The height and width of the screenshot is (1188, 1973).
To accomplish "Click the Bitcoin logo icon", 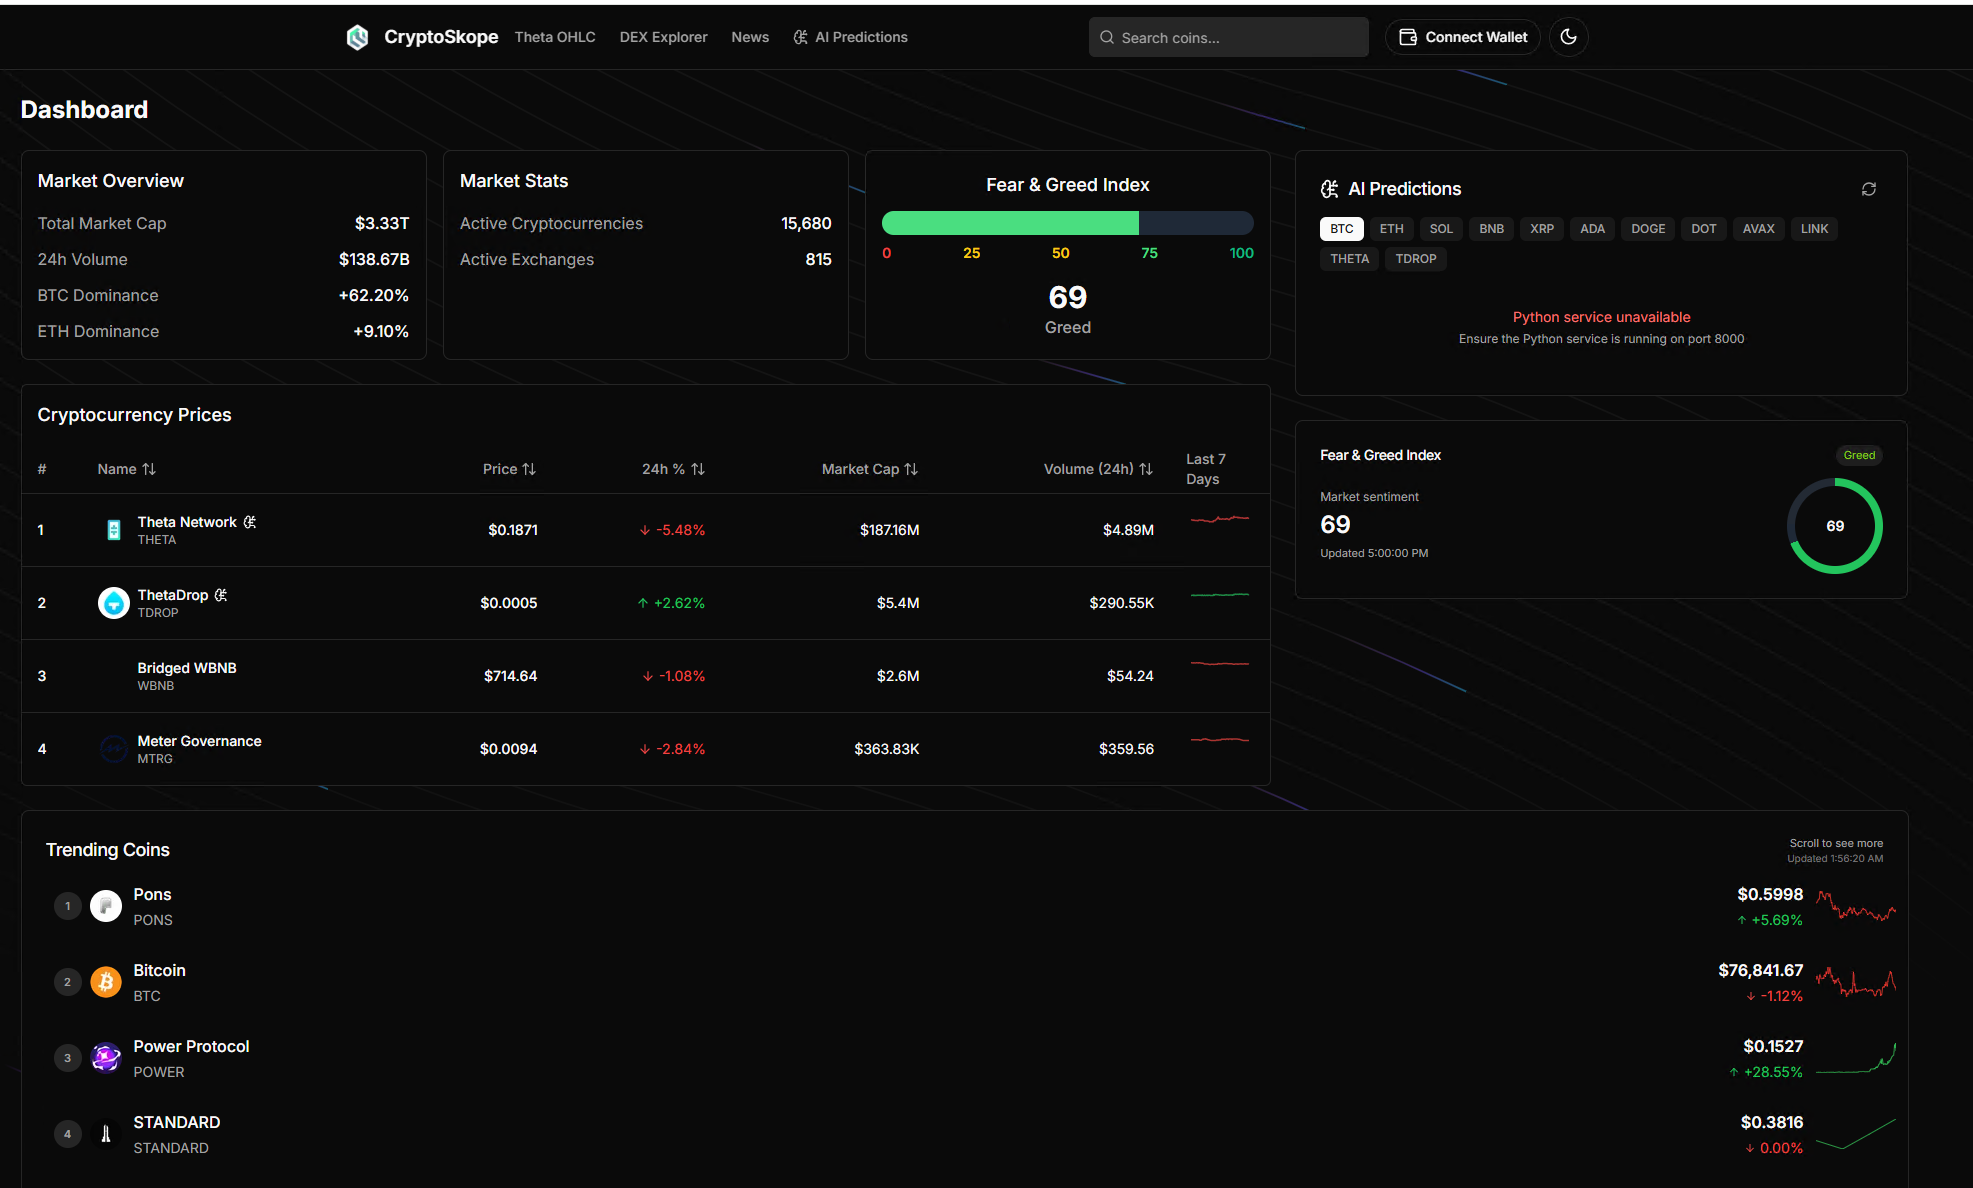I will pyautogui.click(x=106, y=982).
